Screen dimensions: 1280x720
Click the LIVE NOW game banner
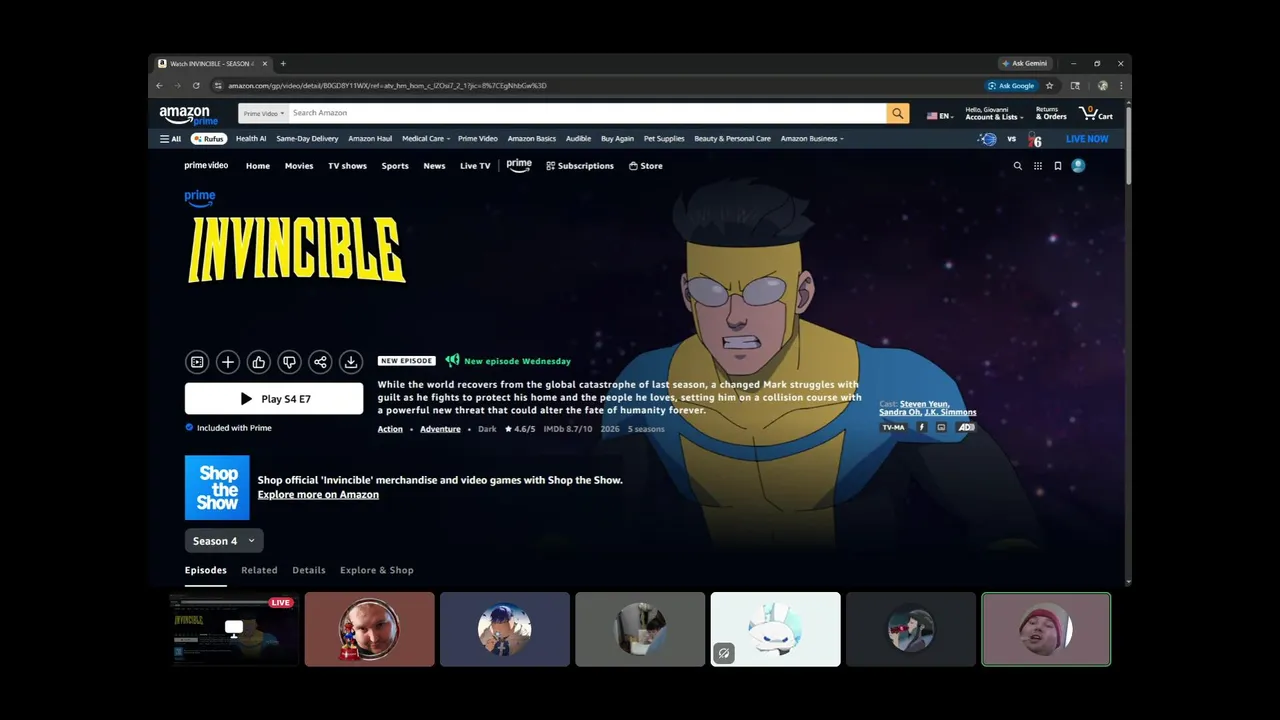(x=1087, y=139)
